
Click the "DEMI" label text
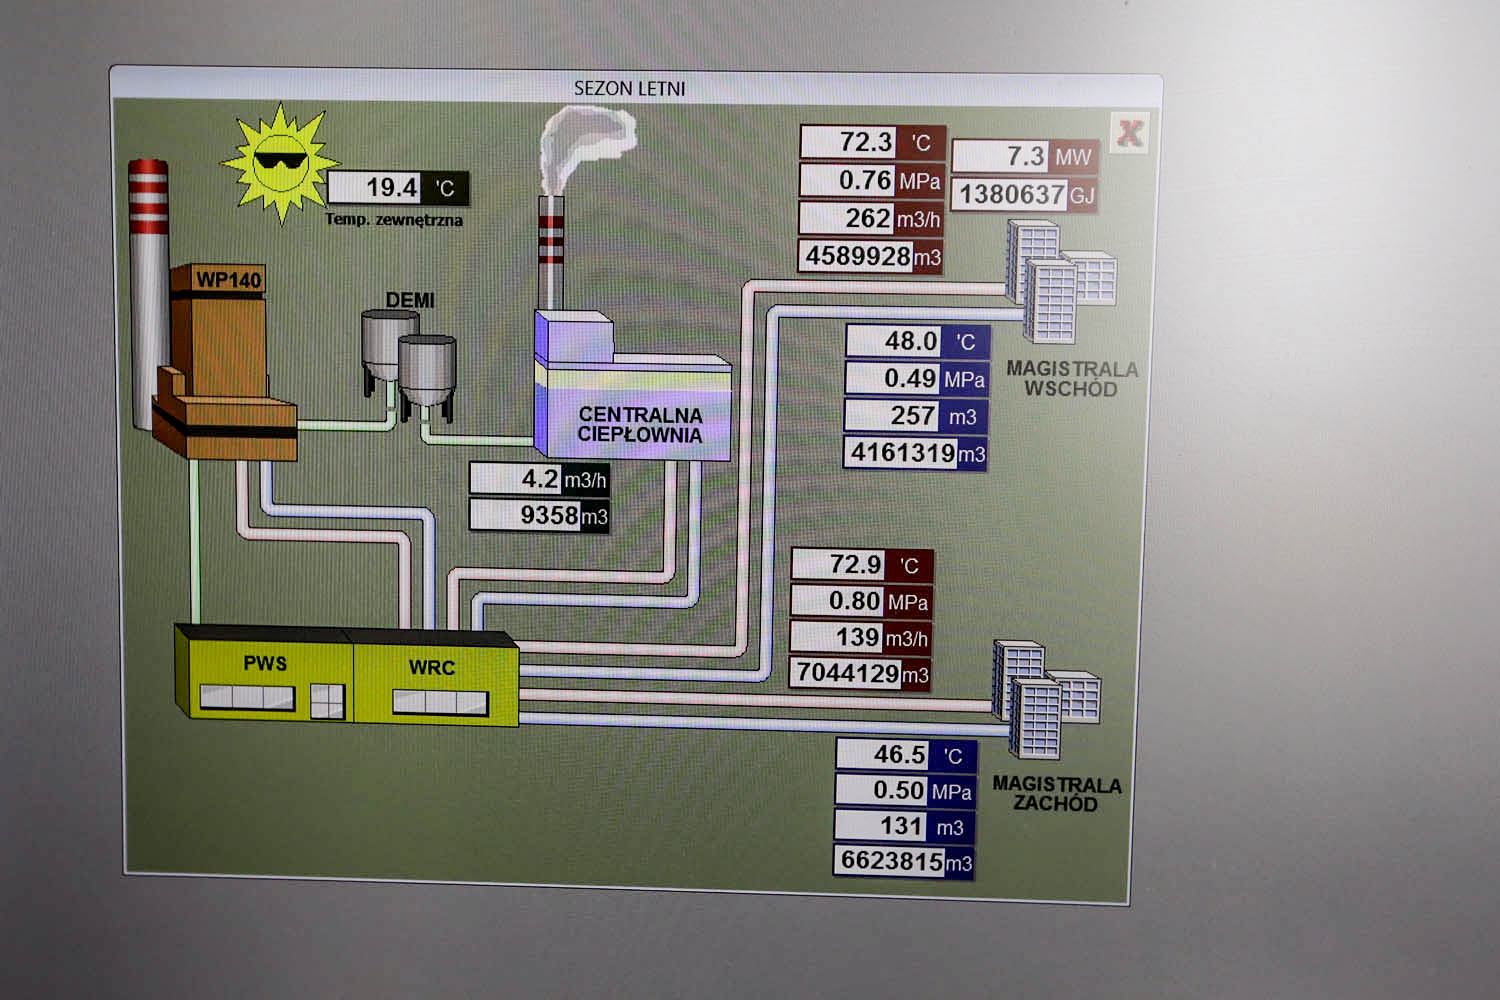[x=410, y=300]
